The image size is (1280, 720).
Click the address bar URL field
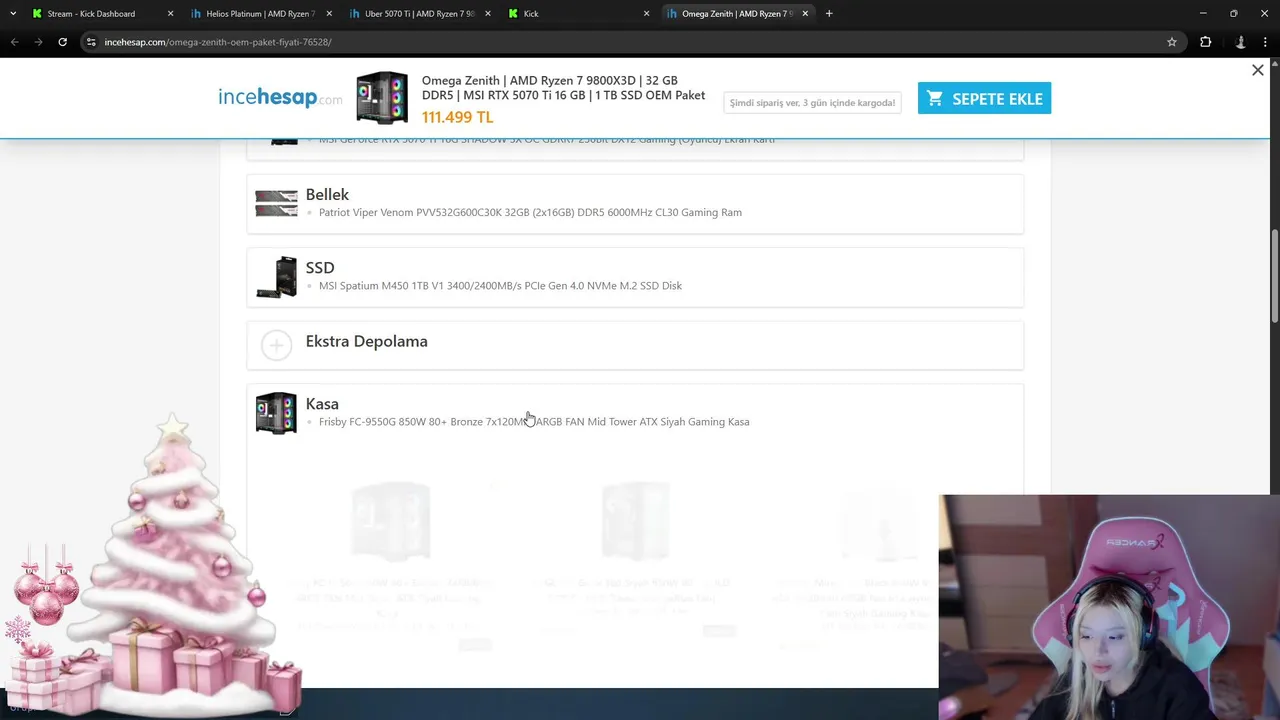tap(630, 42)
